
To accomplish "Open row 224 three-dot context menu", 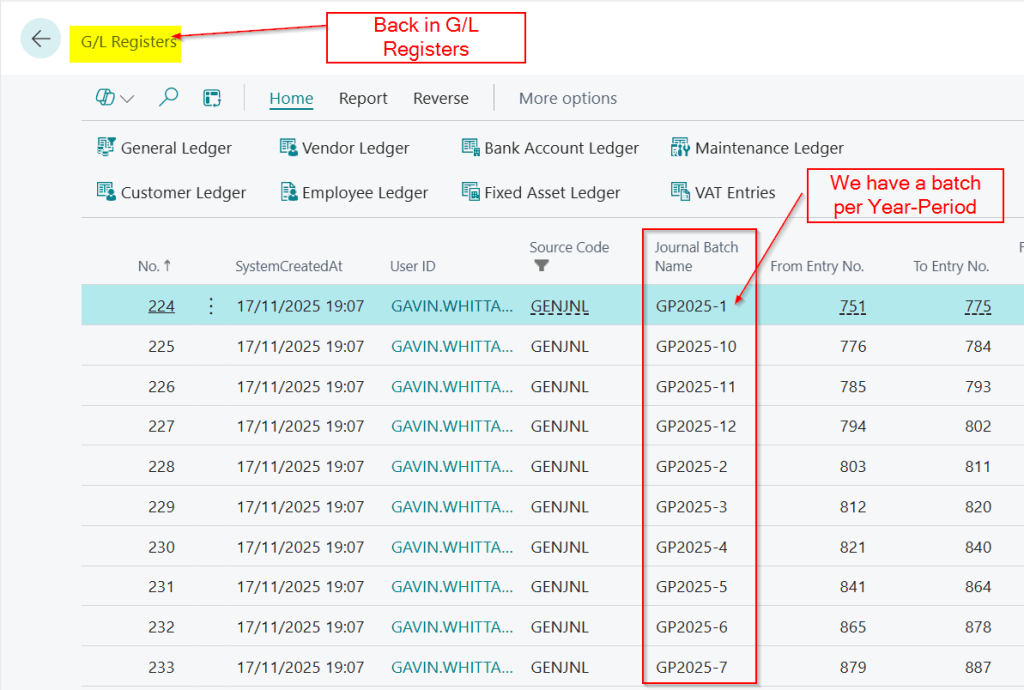I will (x=210, y=306).
